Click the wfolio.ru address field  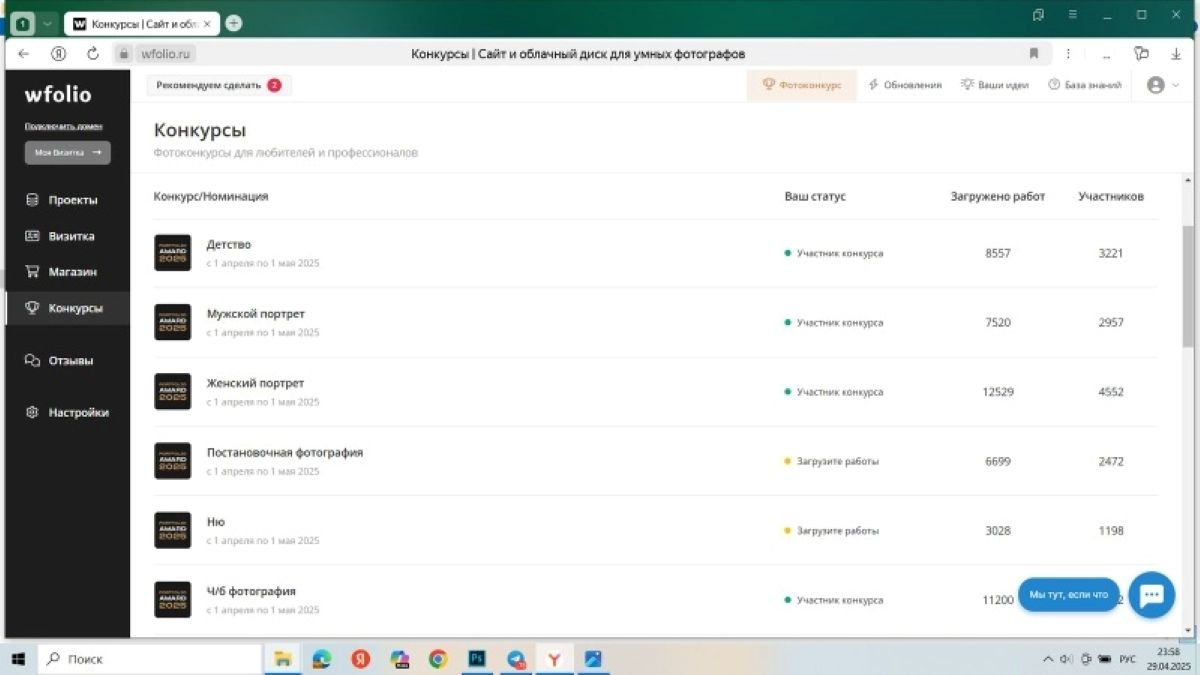point(166,54)
